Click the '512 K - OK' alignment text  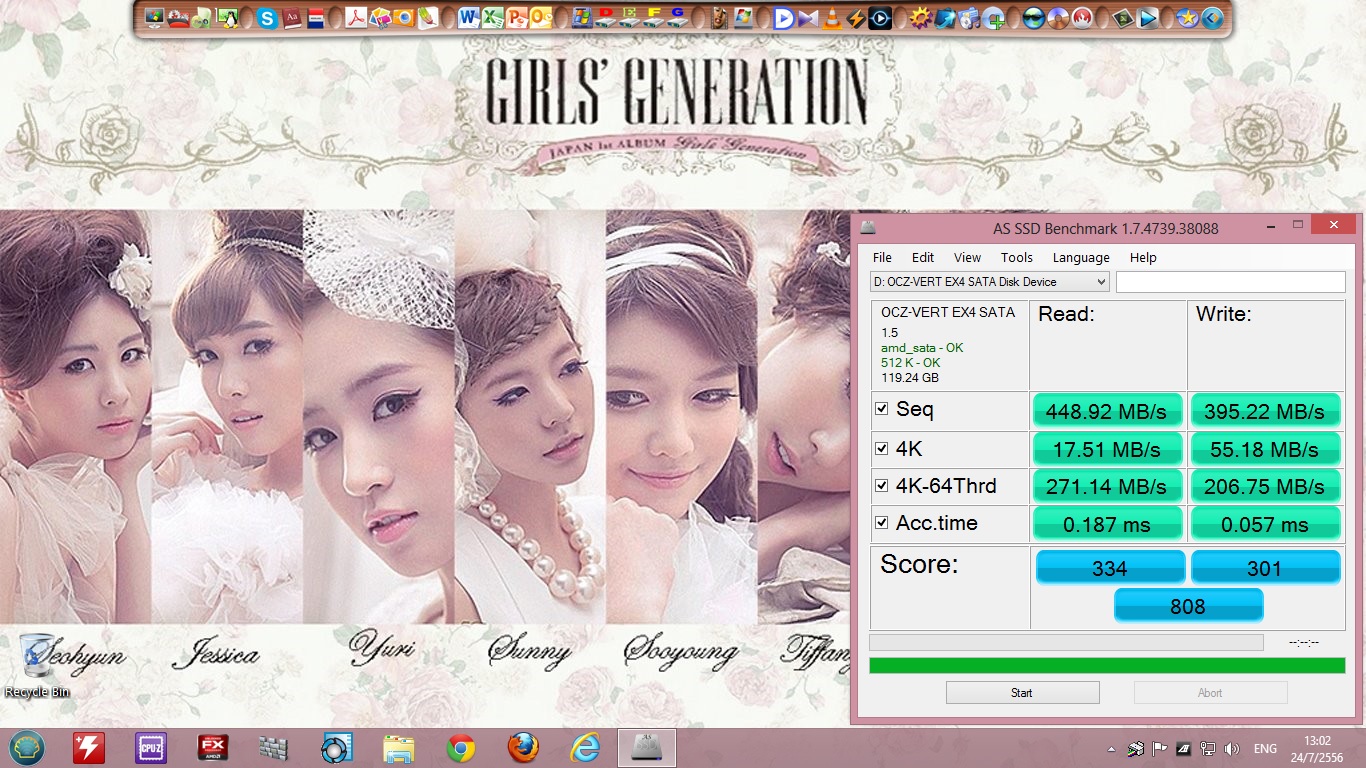pos(911,362)
